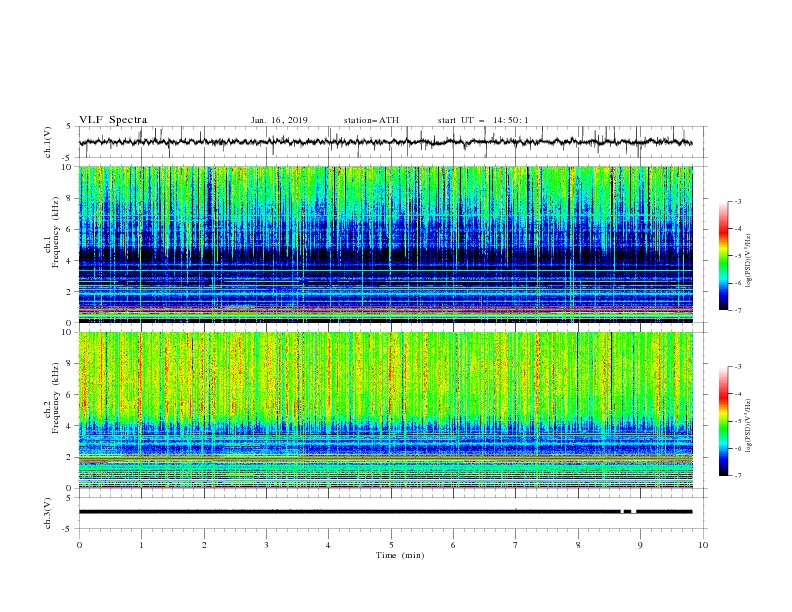
Task: Click the '-3' tick on ch.1 colorbar
Action: [x=737, y=201]
